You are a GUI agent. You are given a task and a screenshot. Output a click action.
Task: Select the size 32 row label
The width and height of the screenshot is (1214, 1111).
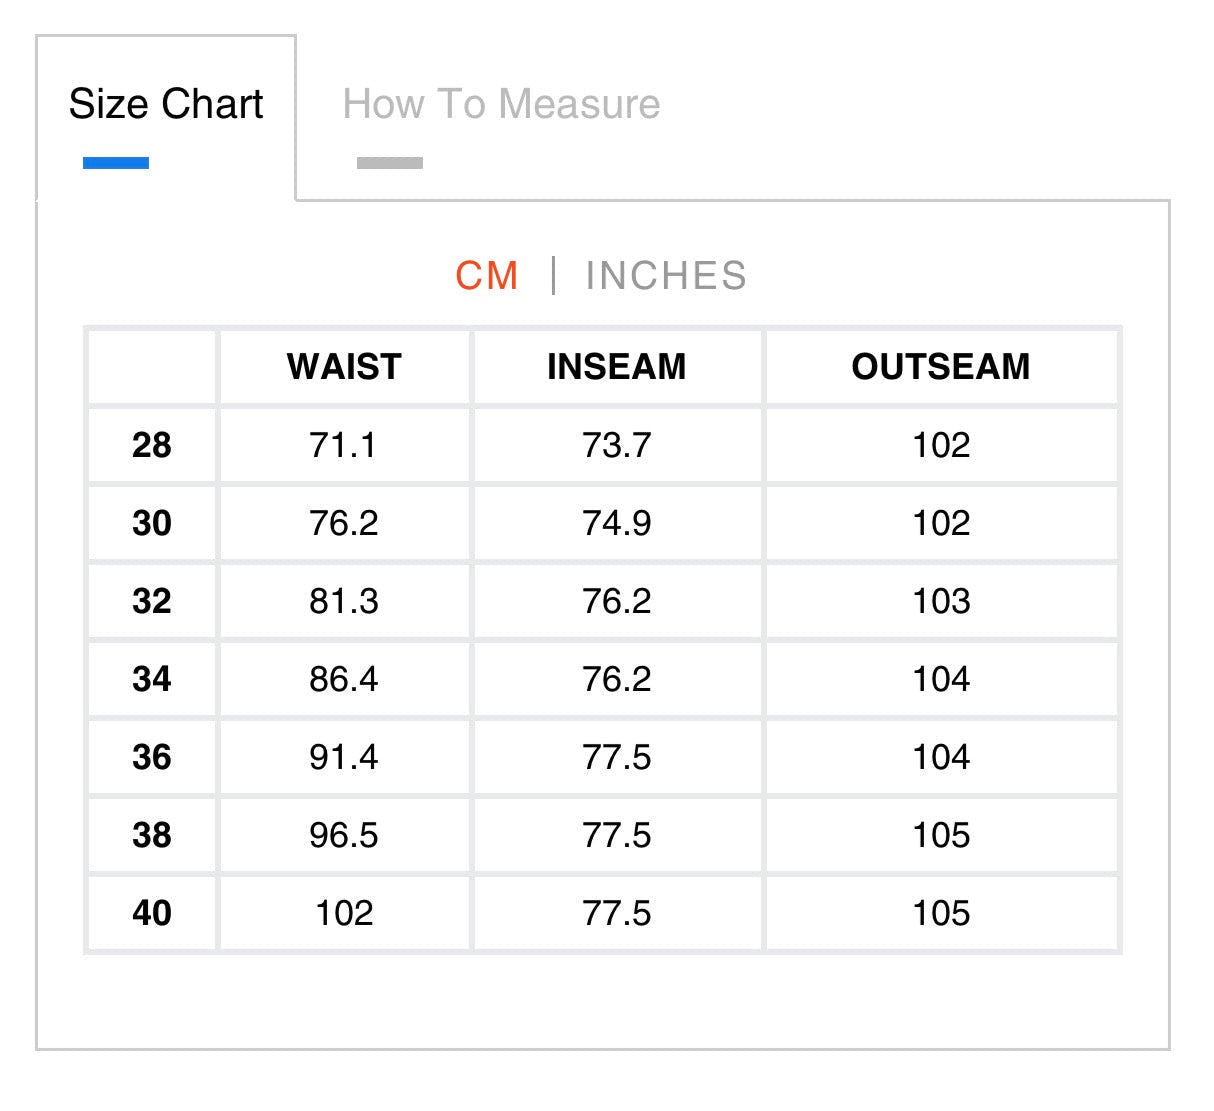pos(152,601)
